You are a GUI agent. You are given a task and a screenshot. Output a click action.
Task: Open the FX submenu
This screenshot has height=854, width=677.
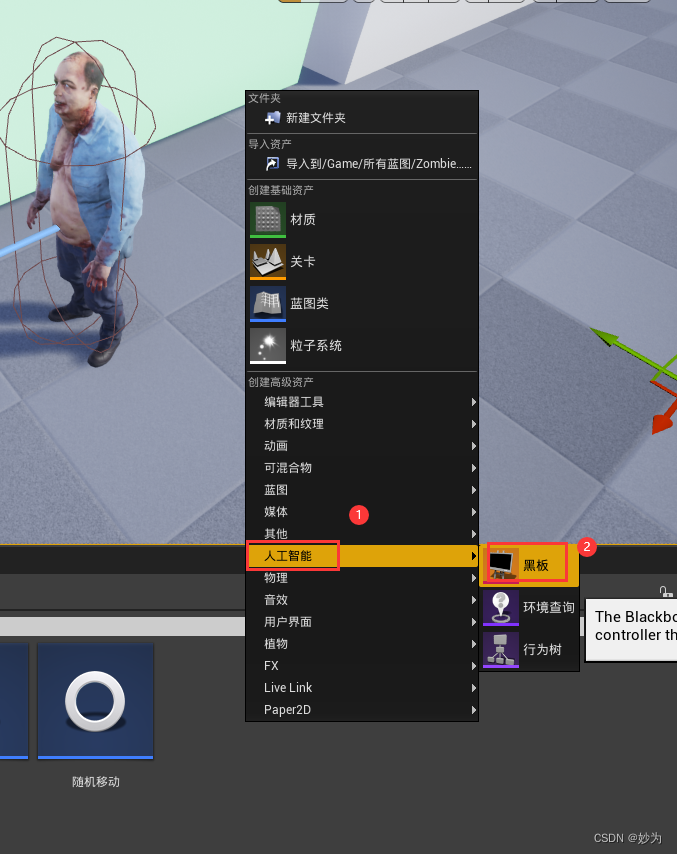[362, 666]
